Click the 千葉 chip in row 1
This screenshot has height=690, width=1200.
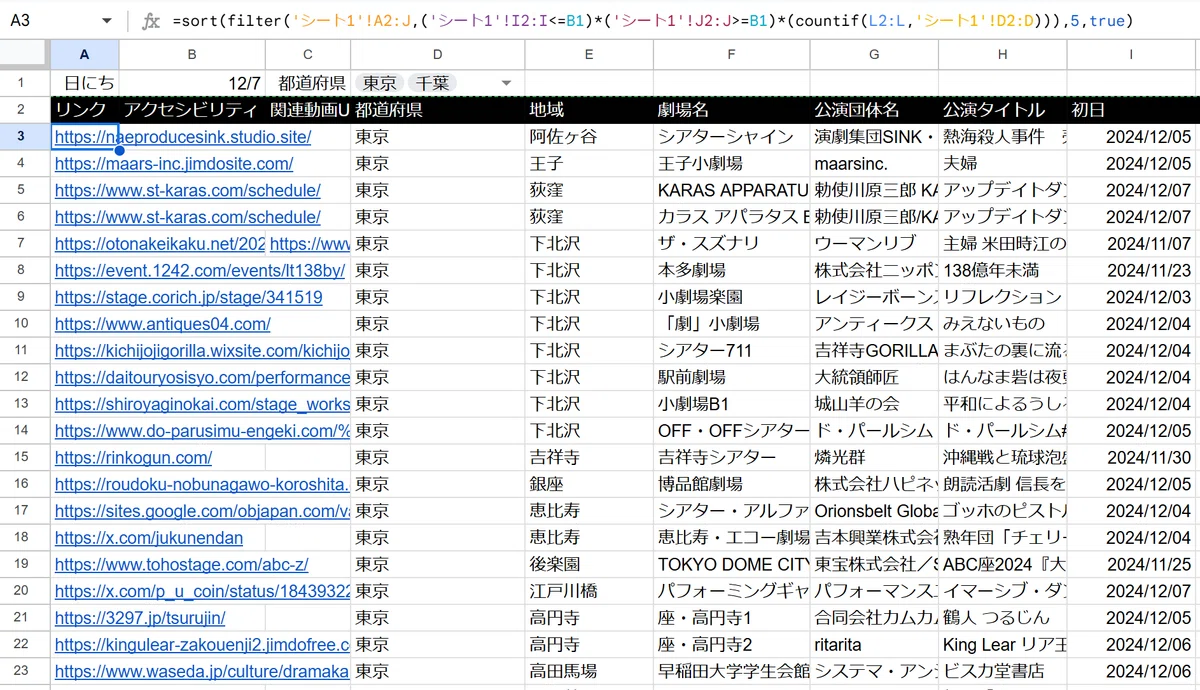tap(432, 83)
